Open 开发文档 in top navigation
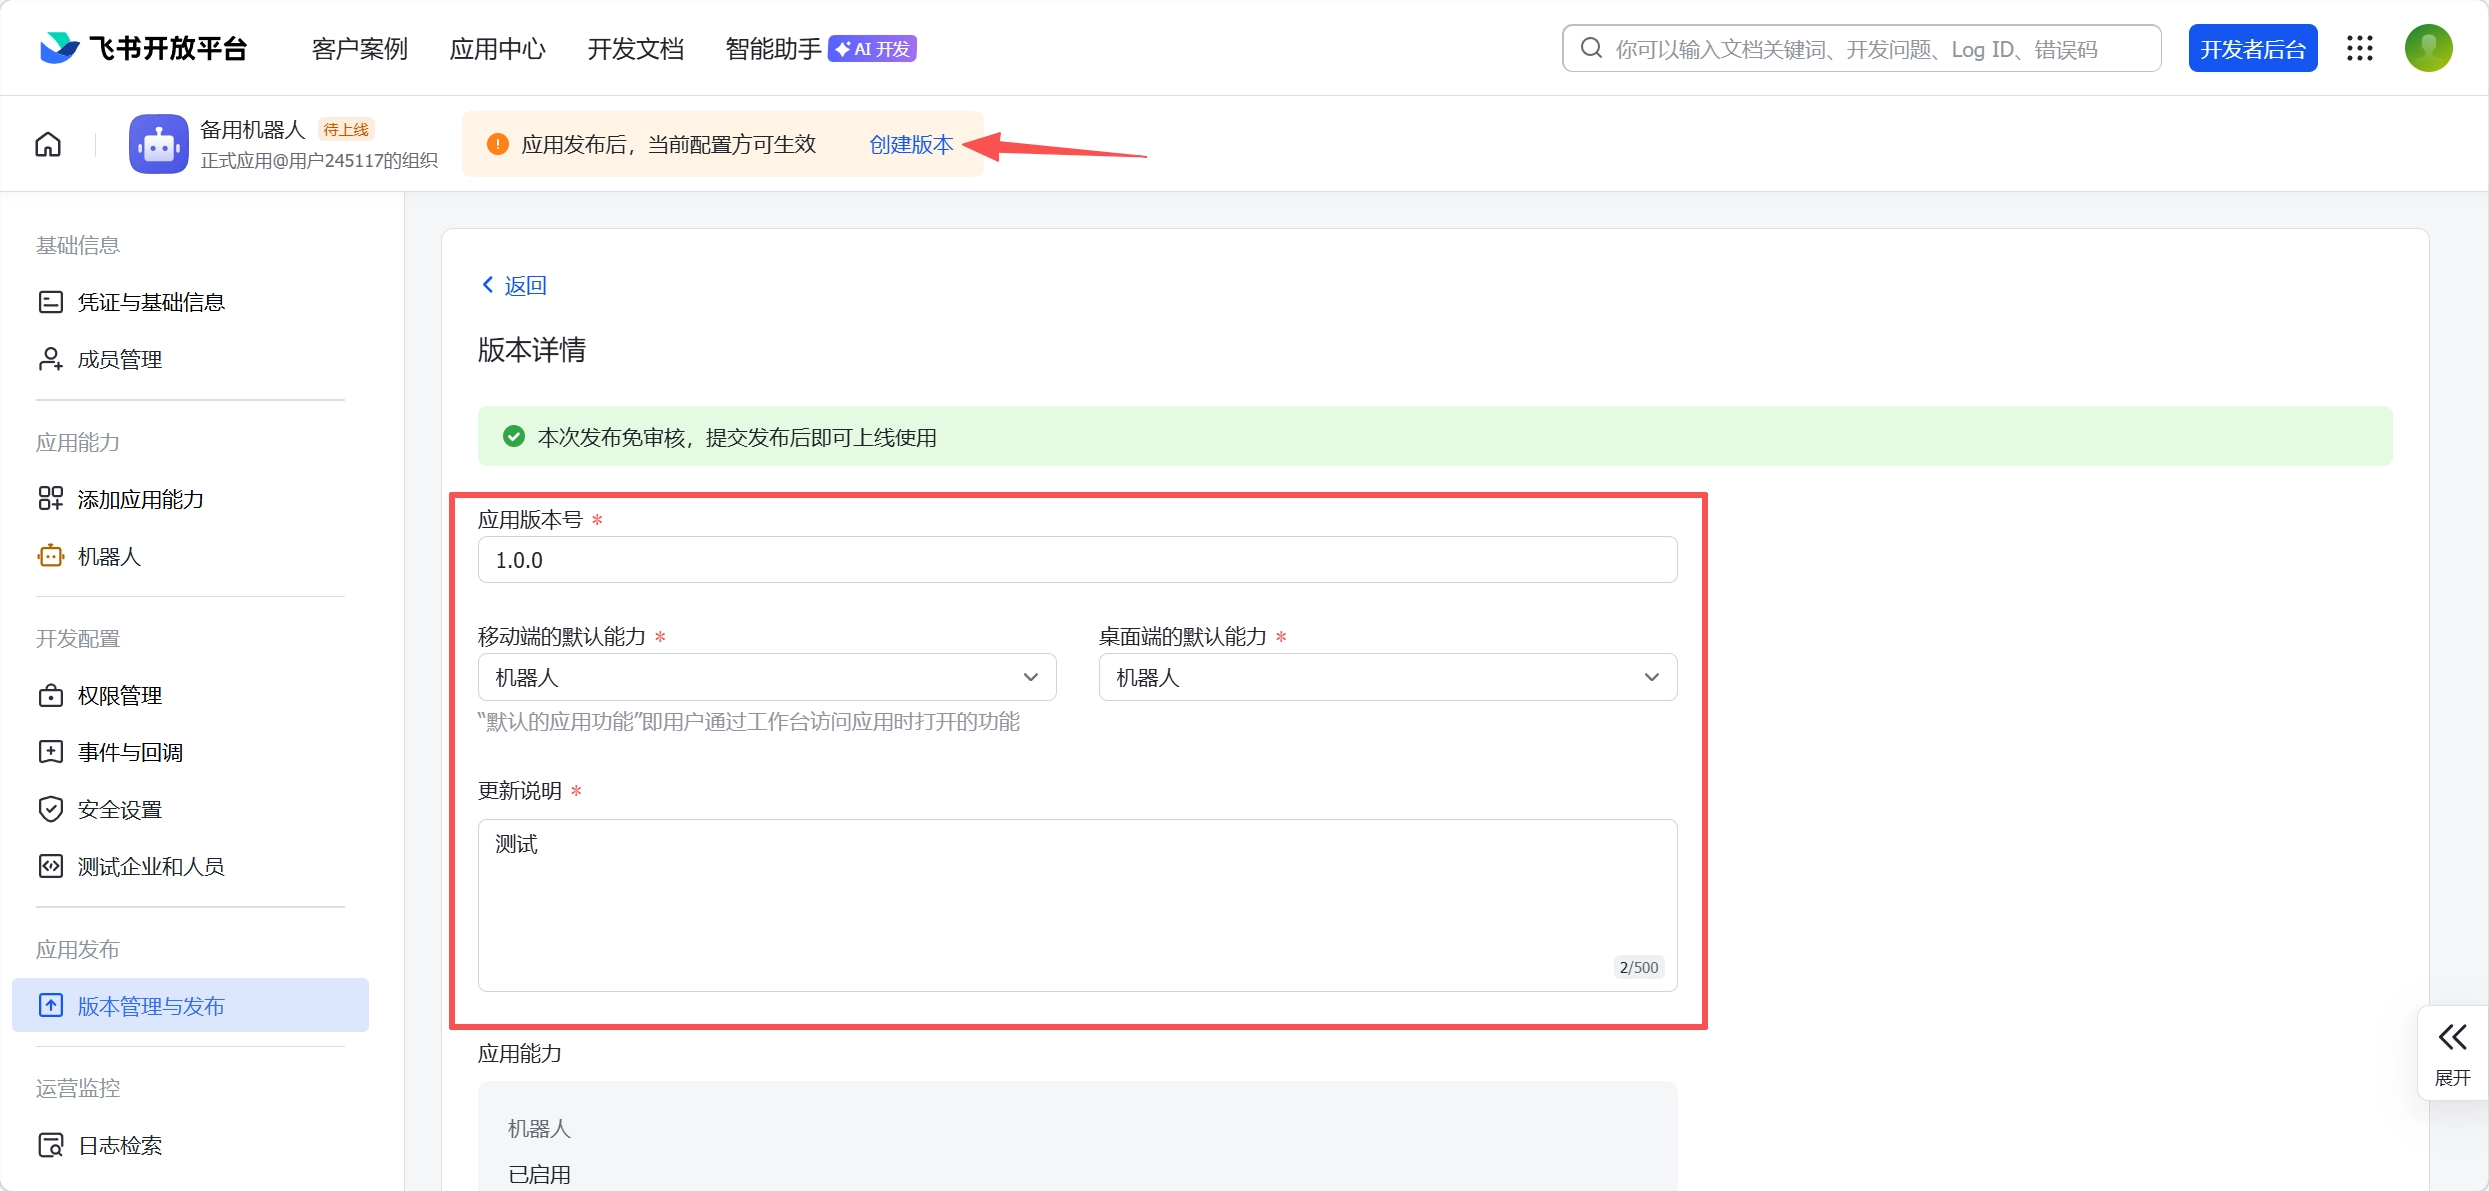The image size is (2489, 1191). pyautogui.click(x=635, y=49)
